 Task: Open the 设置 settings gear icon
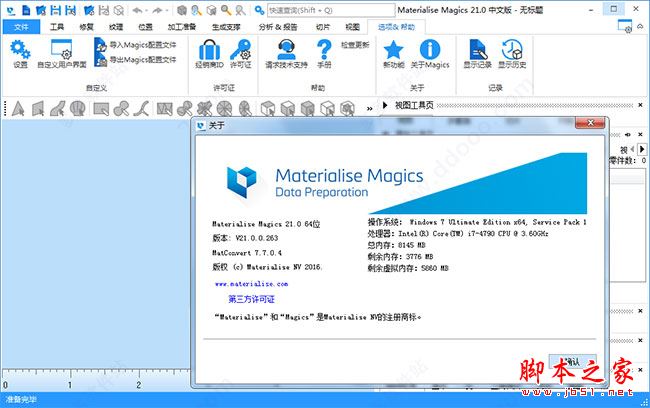click(x=20, y=50)
